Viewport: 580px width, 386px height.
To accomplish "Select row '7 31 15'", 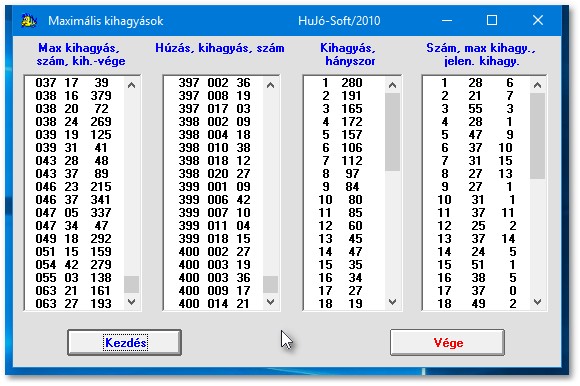I will [477, 160].
